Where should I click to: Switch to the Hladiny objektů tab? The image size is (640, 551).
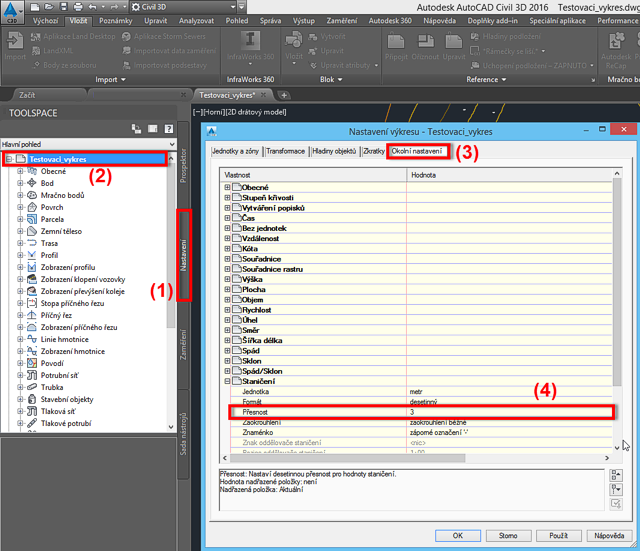coord(334,151)
